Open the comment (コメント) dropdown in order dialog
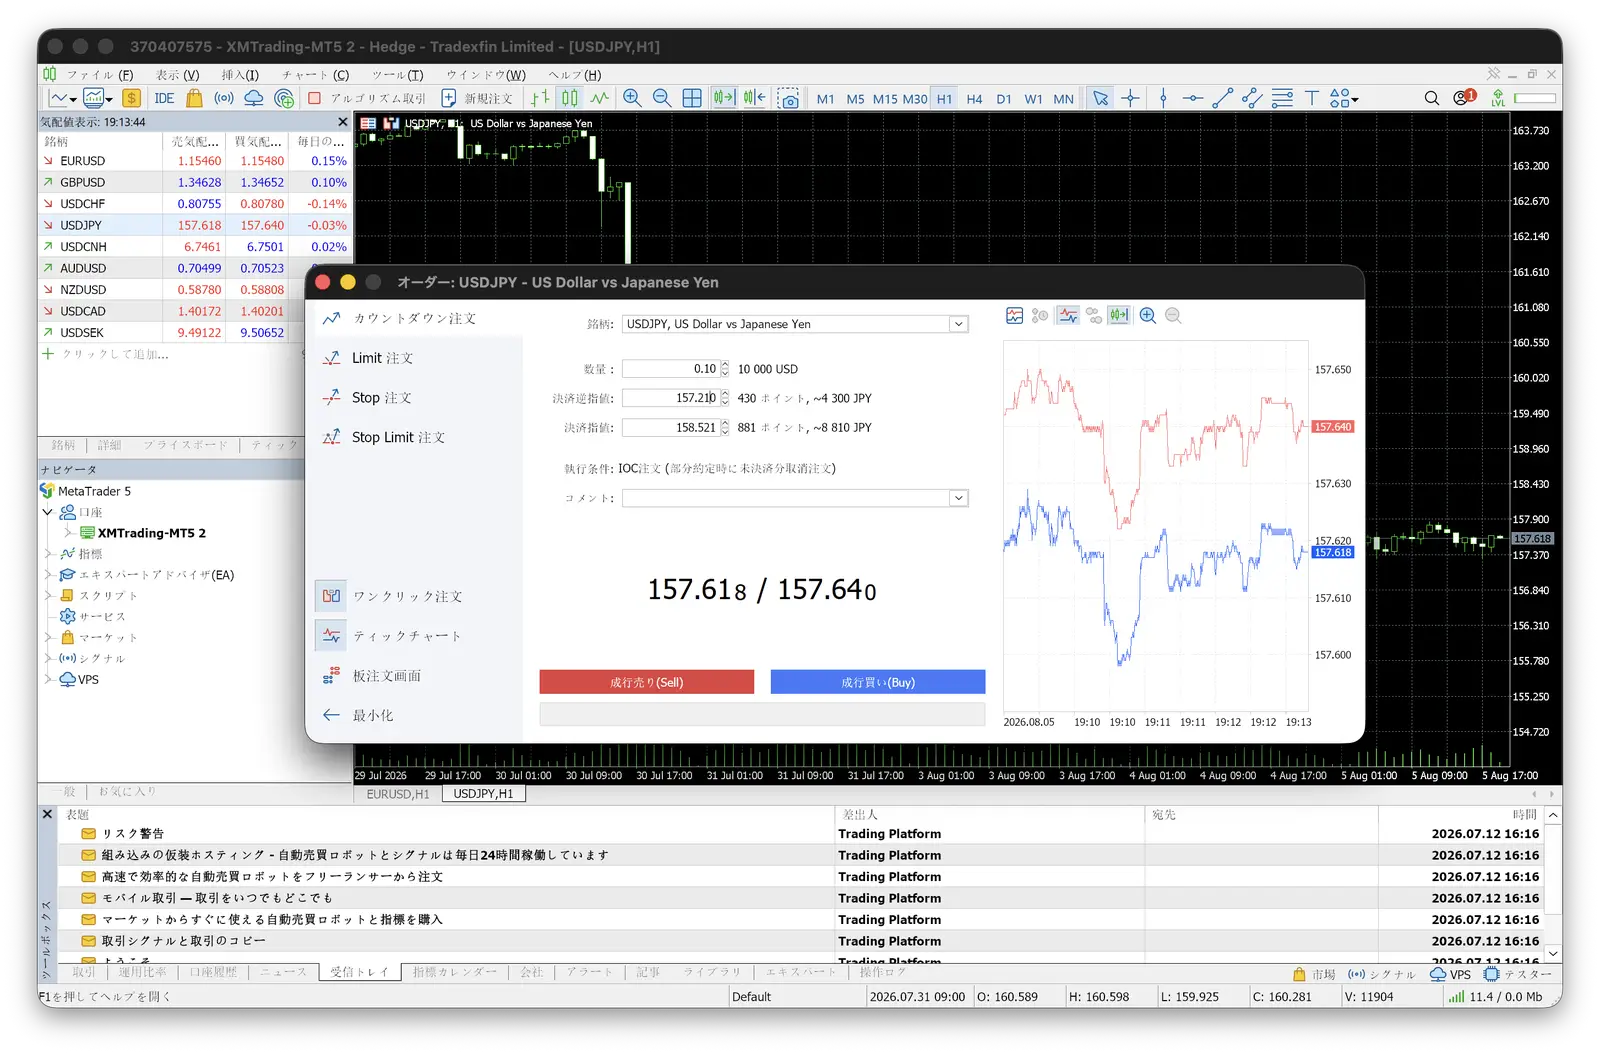This screenshot has height=1054, width=1600. pos(958,498)
